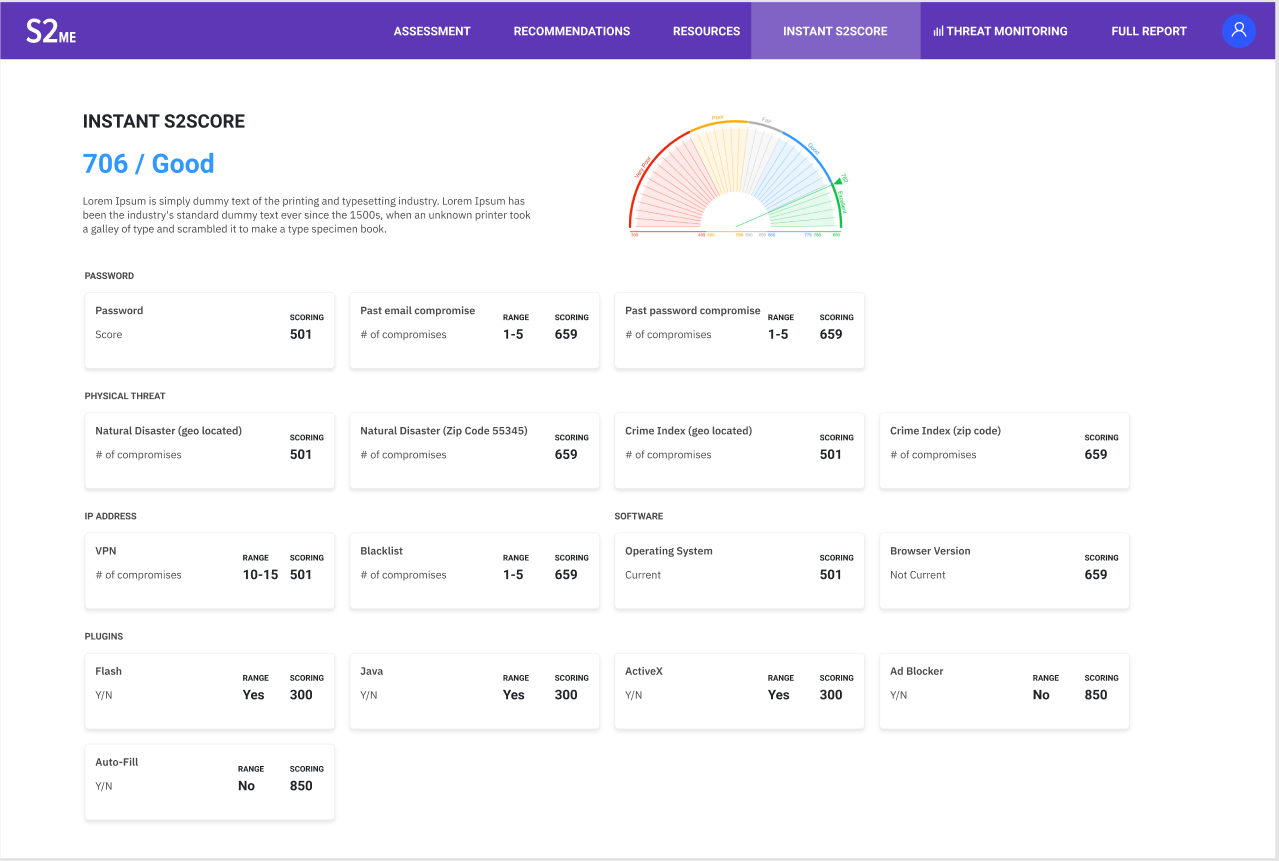Image resolution: width=1279 pixels, height=861 pixels.
Task: Click the Operating System Current card
Action: tap(739, 571)
